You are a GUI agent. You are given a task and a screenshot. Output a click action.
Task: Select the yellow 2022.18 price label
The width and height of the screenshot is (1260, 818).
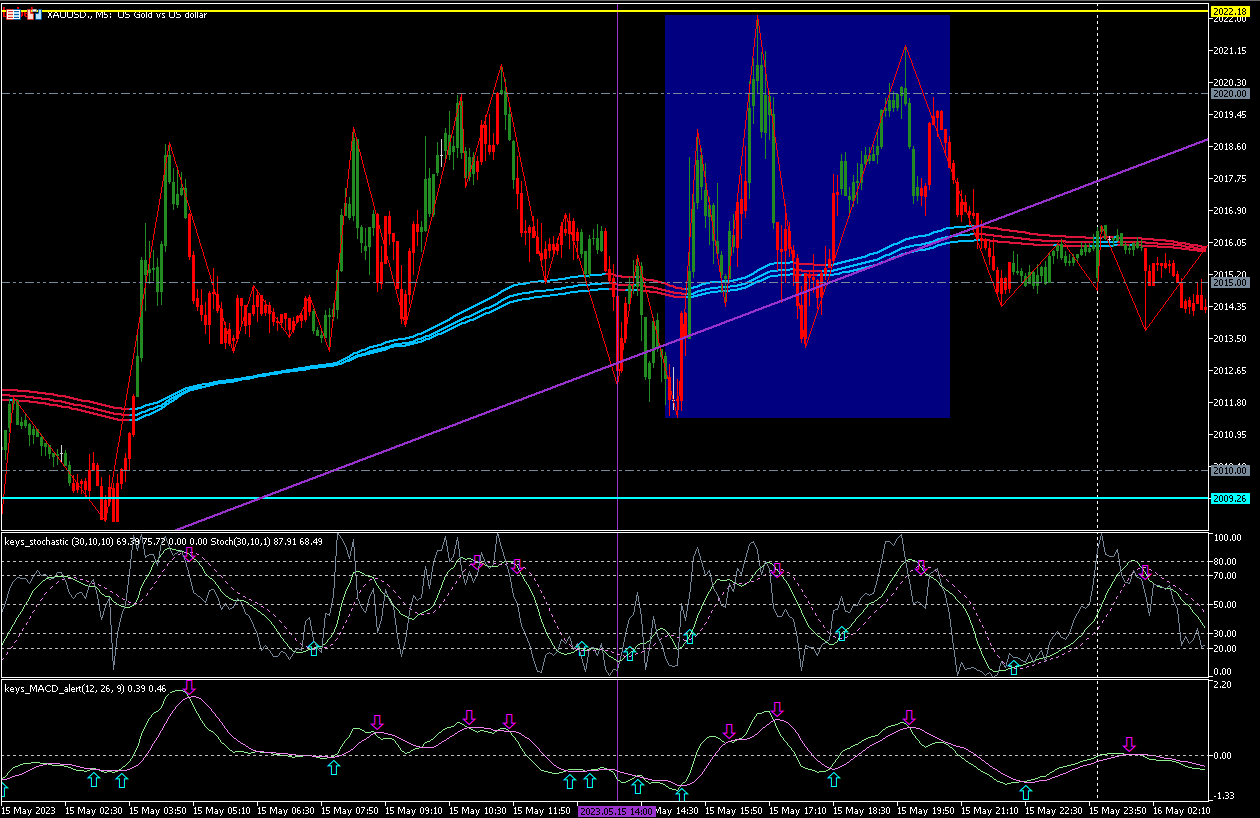click(x=1227, y=11)
